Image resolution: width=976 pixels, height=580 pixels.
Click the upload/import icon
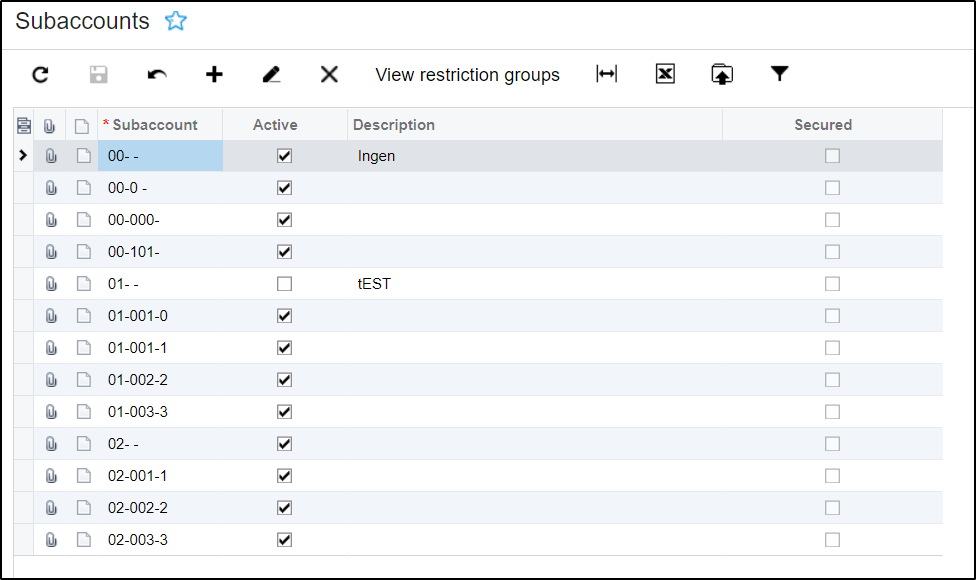click(x=722, y=75)
